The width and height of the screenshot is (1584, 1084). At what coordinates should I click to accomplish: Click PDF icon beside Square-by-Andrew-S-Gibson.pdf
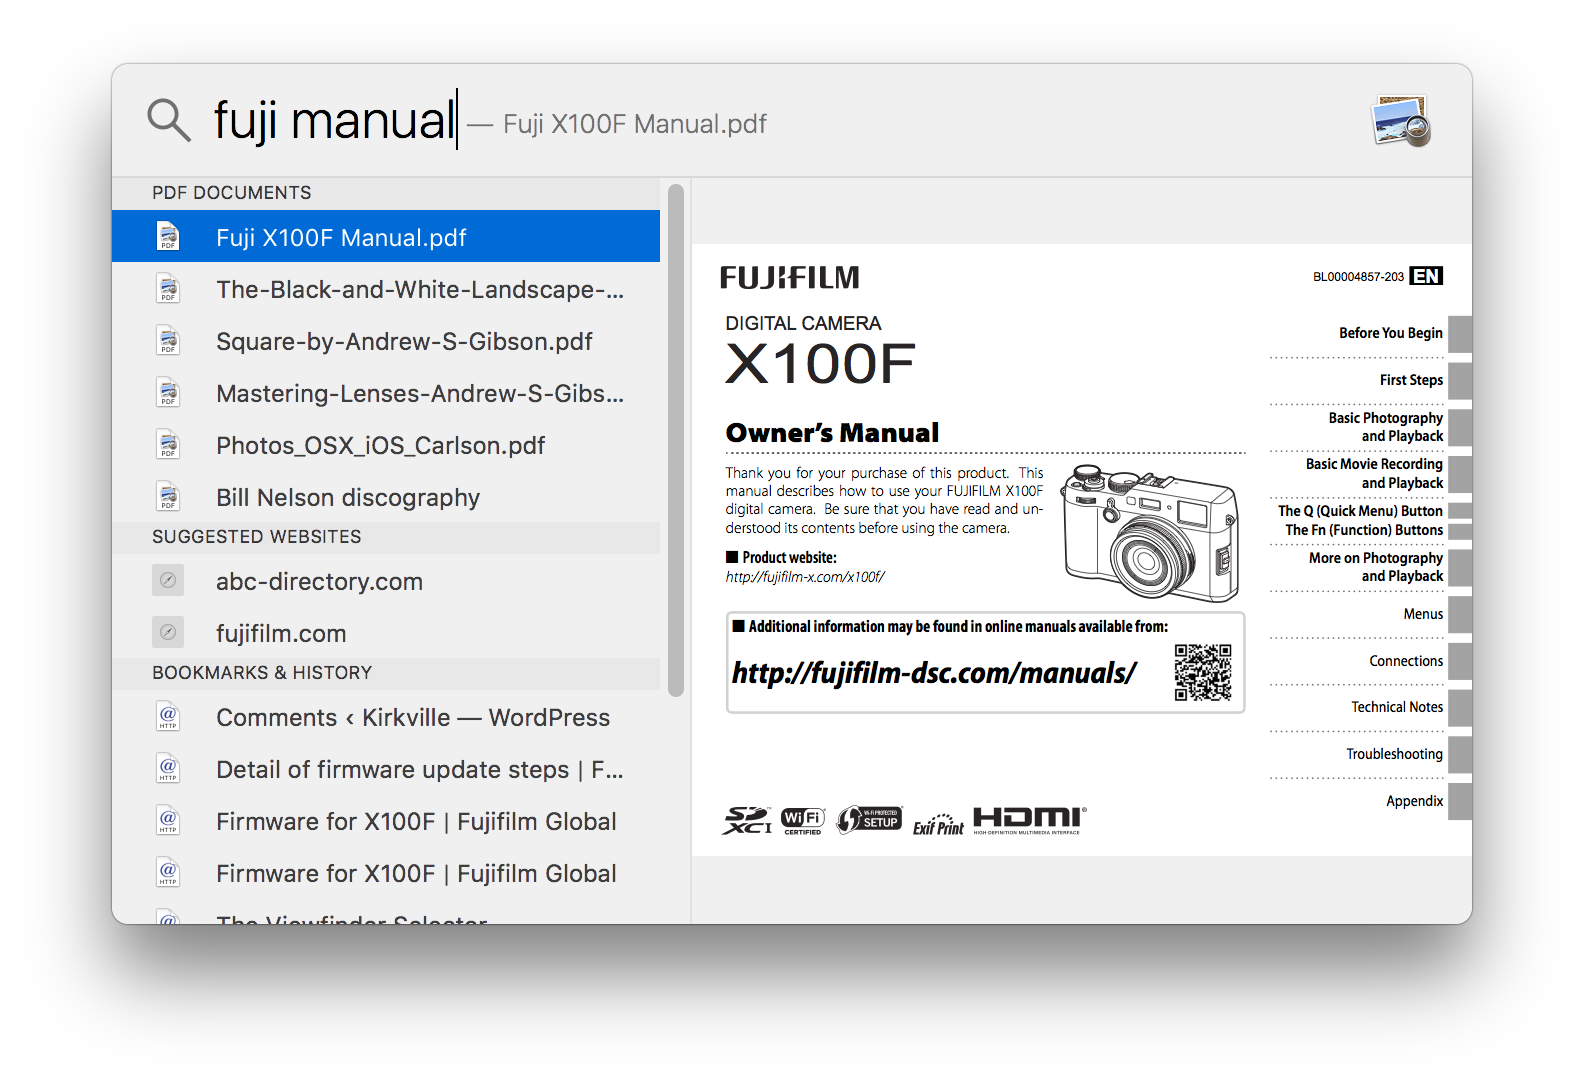click(x=168, y=341)
